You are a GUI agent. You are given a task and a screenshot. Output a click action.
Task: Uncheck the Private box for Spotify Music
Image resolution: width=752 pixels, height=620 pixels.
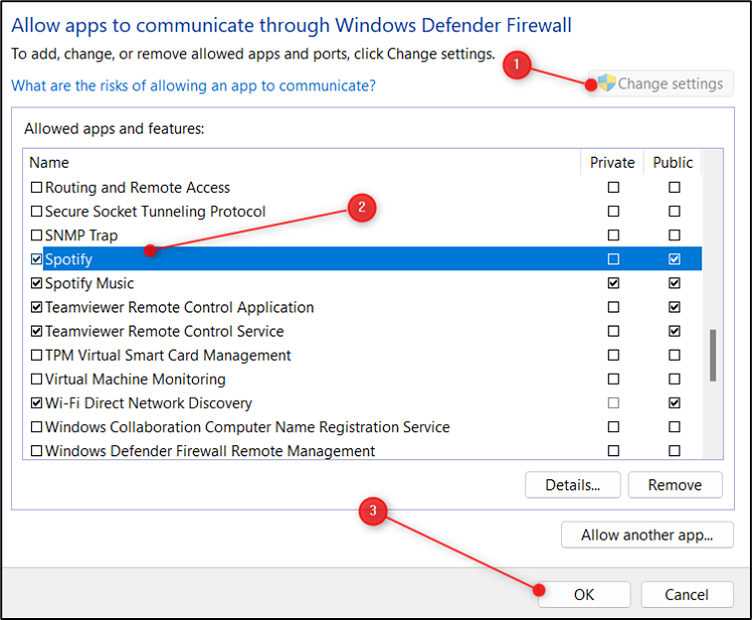[613, 283]
